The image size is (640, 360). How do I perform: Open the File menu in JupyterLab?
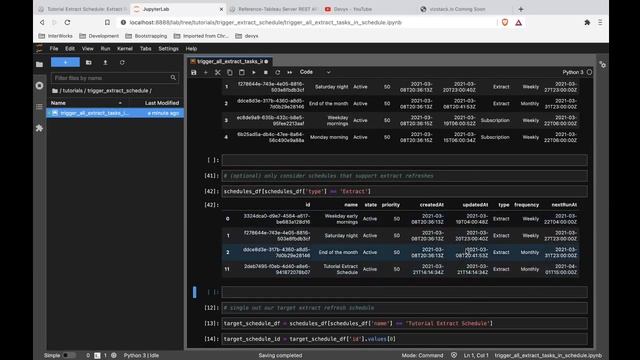point(54,49)
